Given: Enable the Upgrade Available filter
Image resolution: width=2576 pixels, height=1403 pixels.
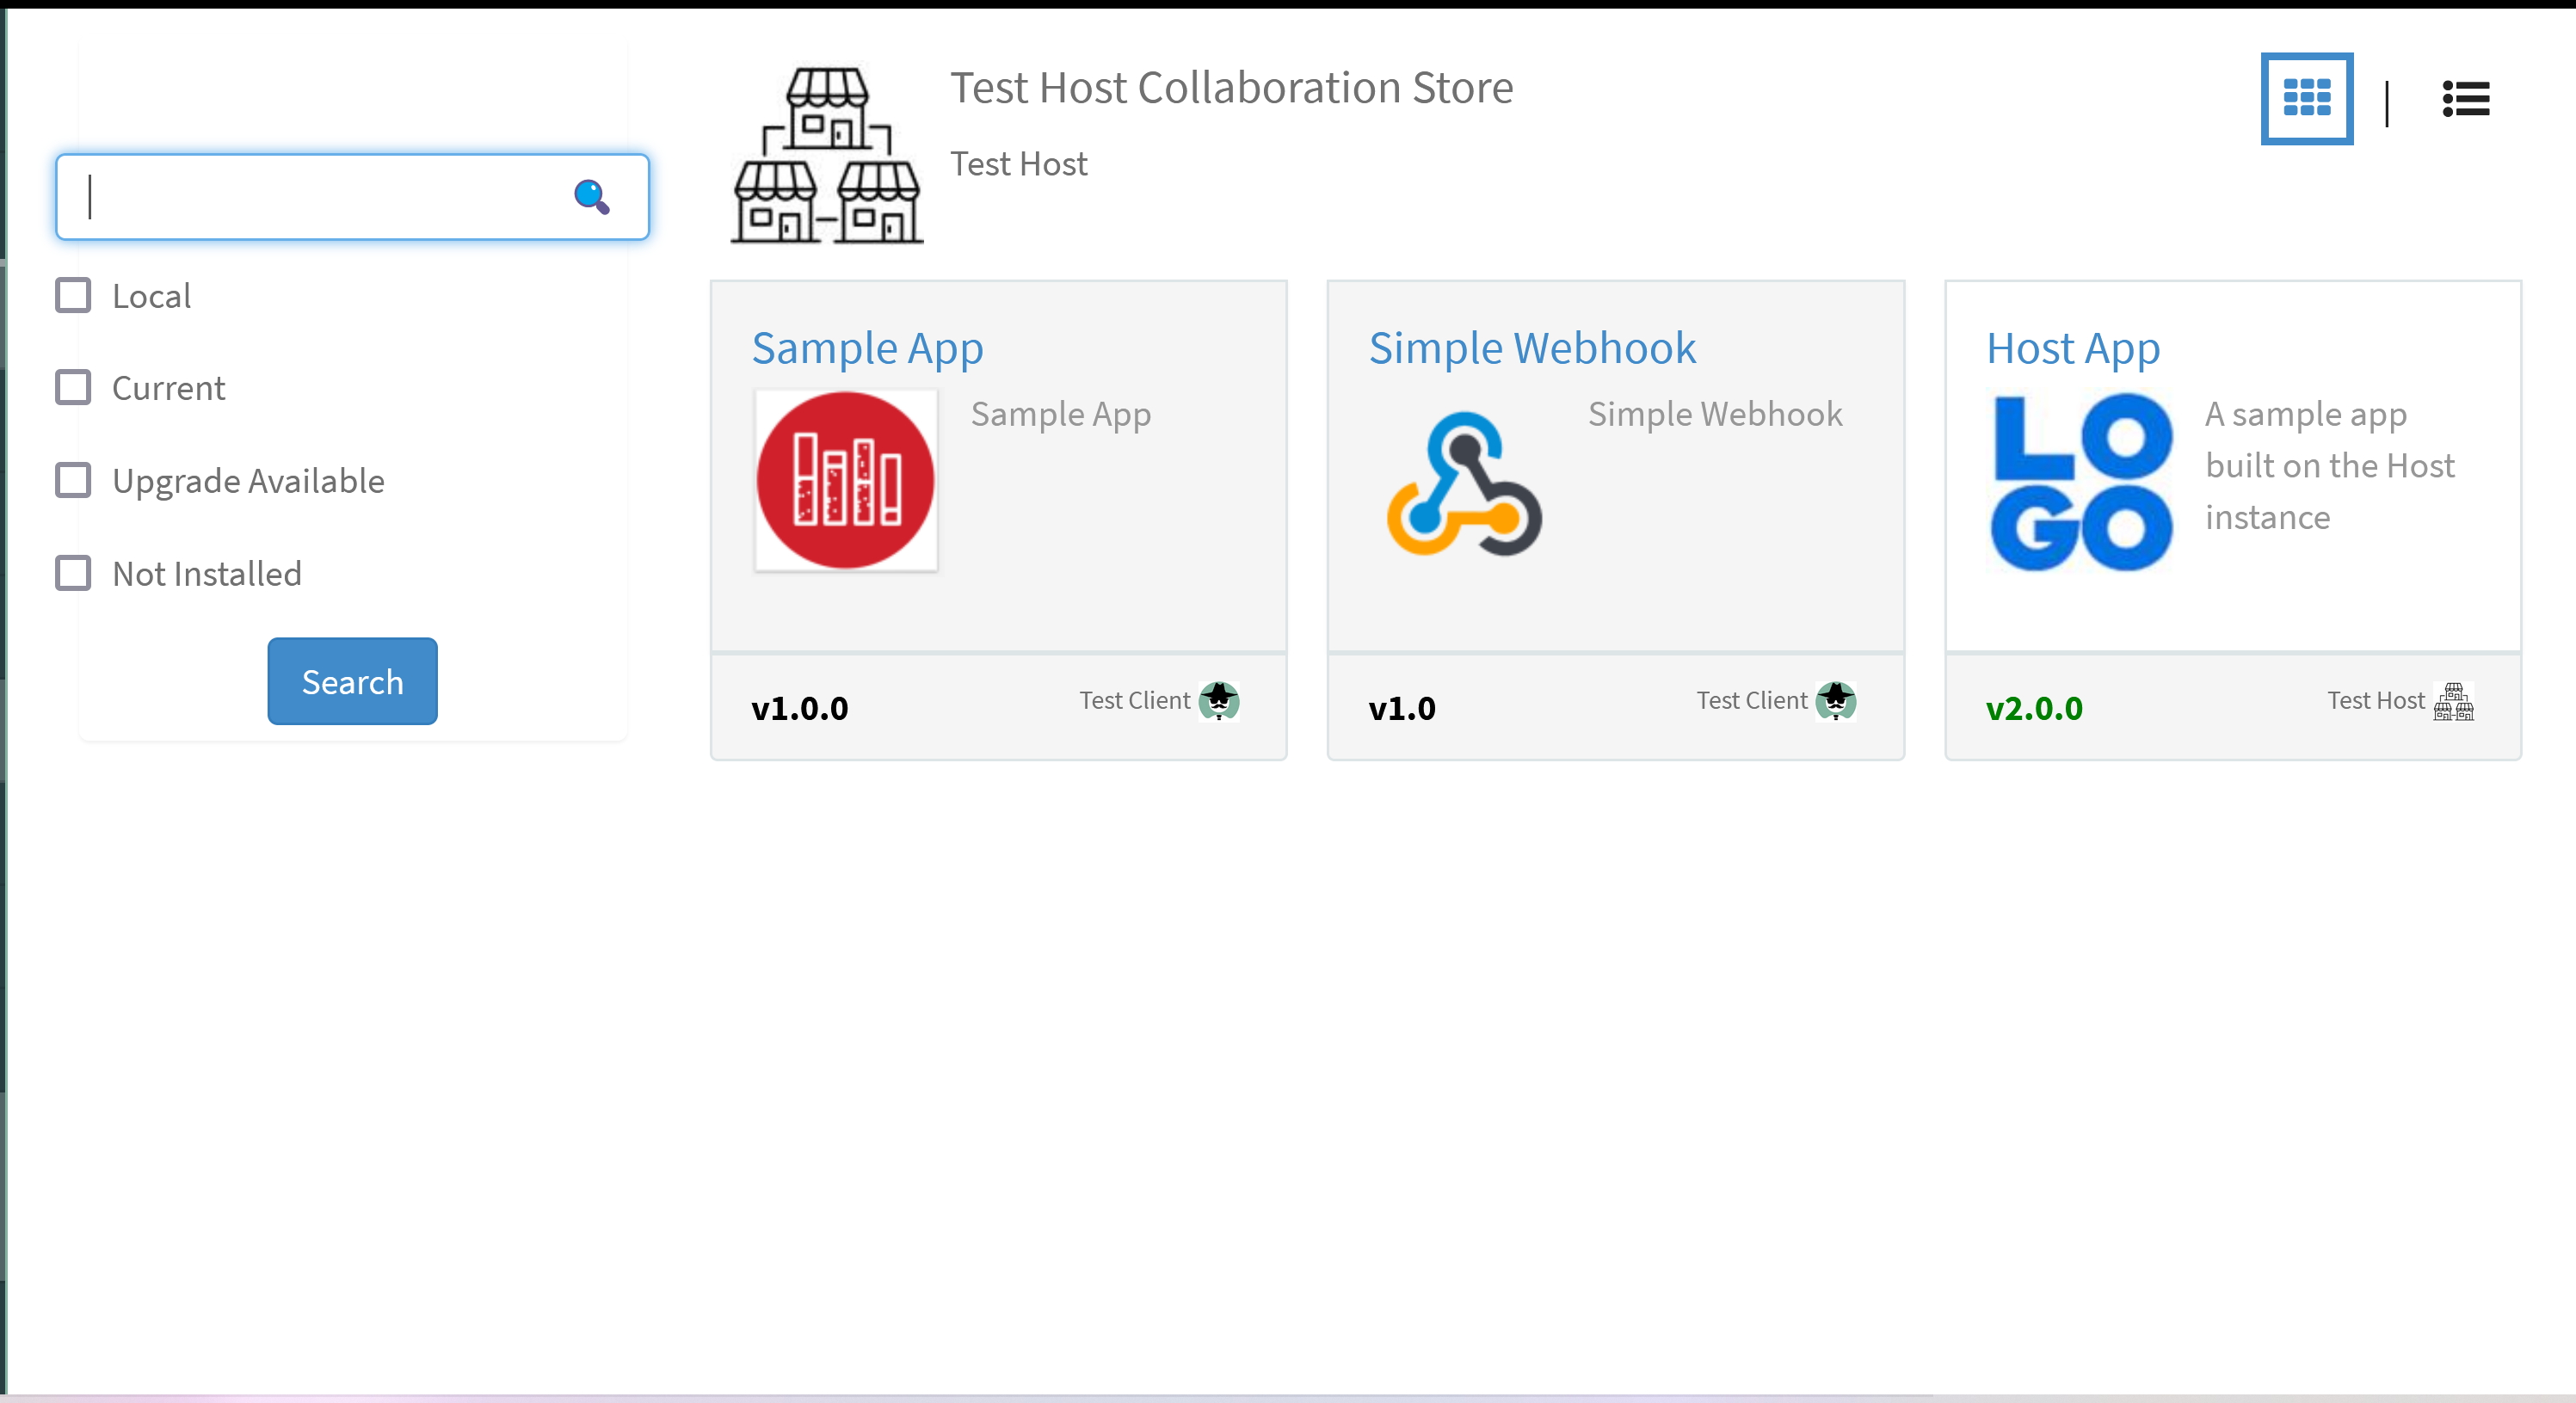Looking at the screenshot, I should coord(72,480).
